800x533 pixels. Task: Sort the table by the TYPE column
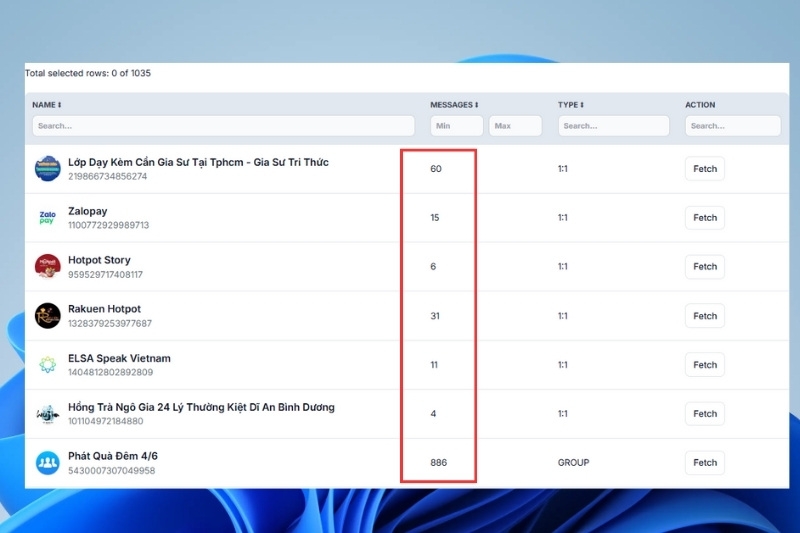coord(570,105)
